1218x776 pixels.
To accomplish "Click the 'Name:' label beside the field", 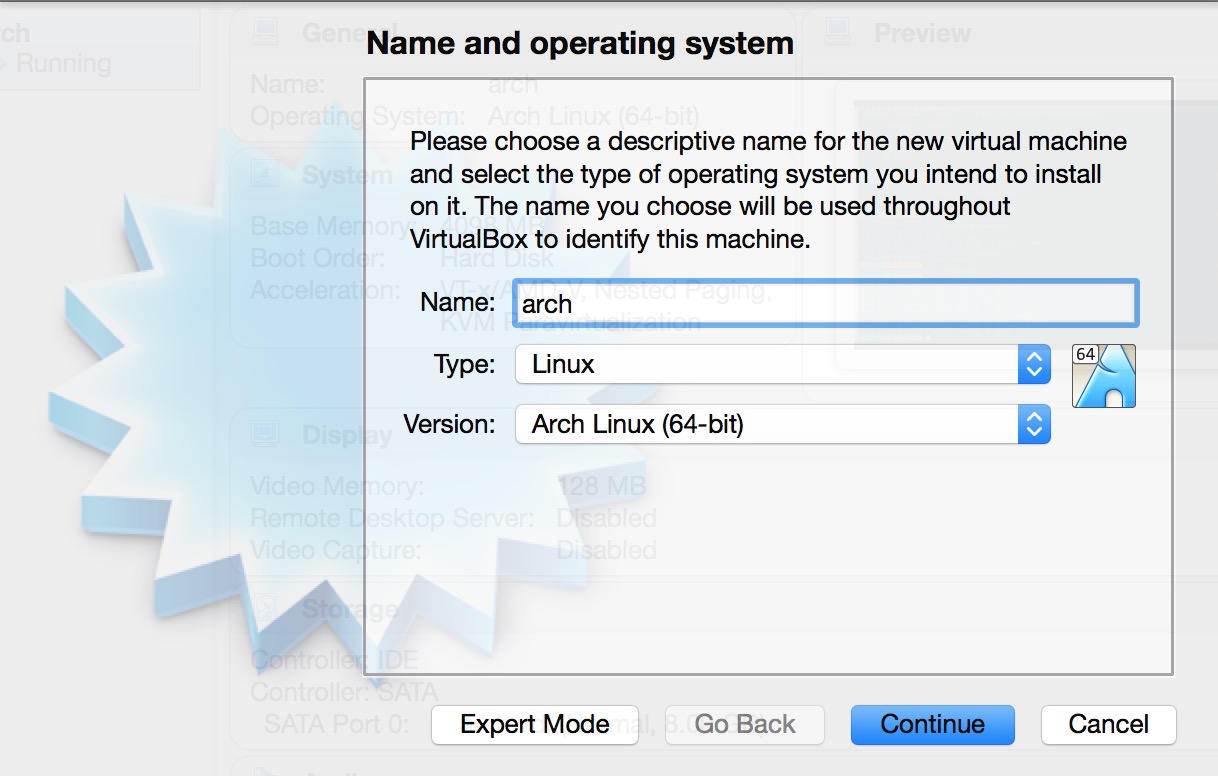I will [457, 302].
